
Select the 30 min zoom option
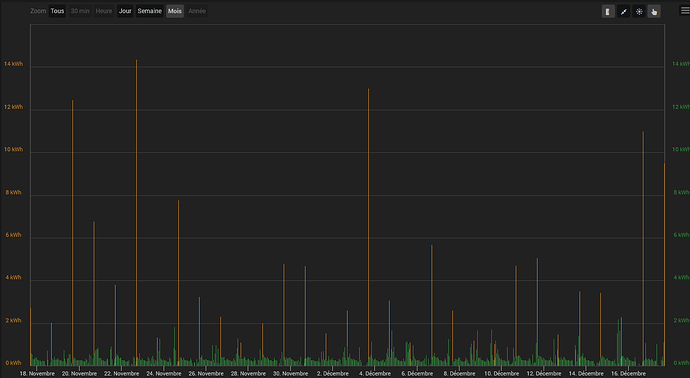point(80,11)
